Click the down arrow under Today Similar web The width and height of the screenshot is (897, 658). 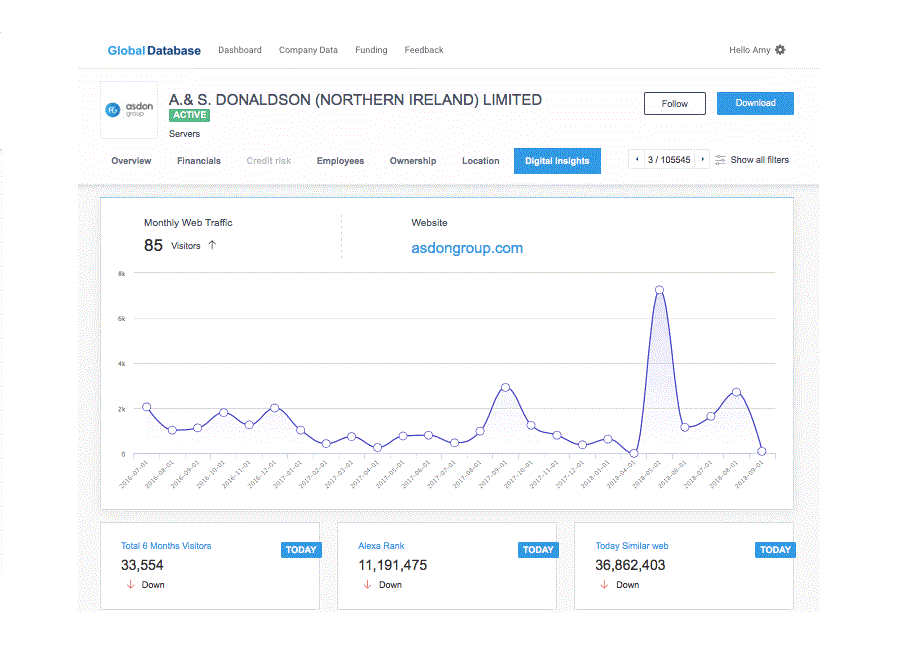click(x=604, y=585)
